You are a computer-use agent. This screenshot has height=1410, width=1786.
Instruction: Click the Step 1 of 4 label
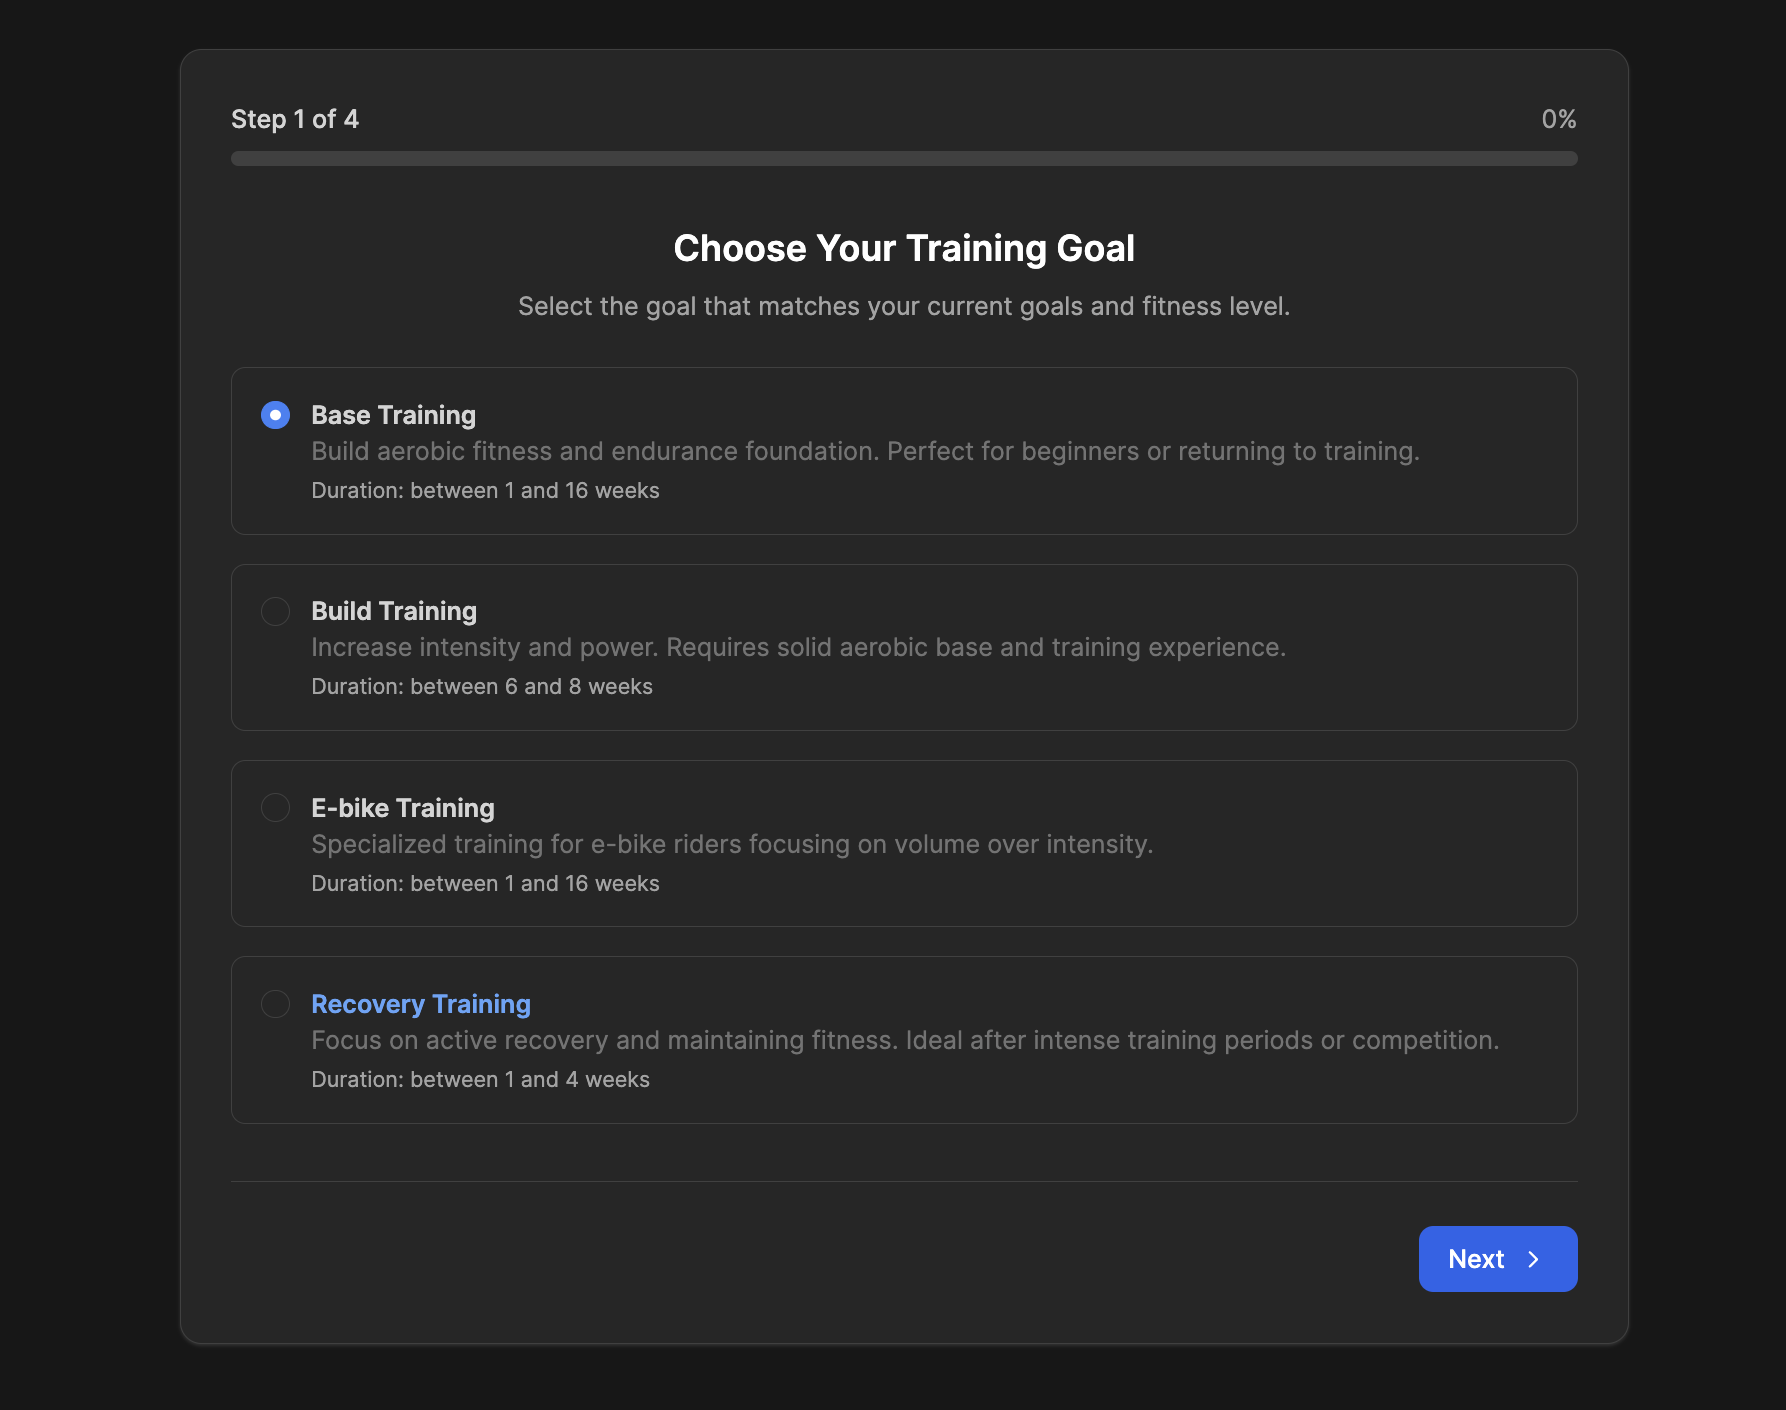pos(295,118)
